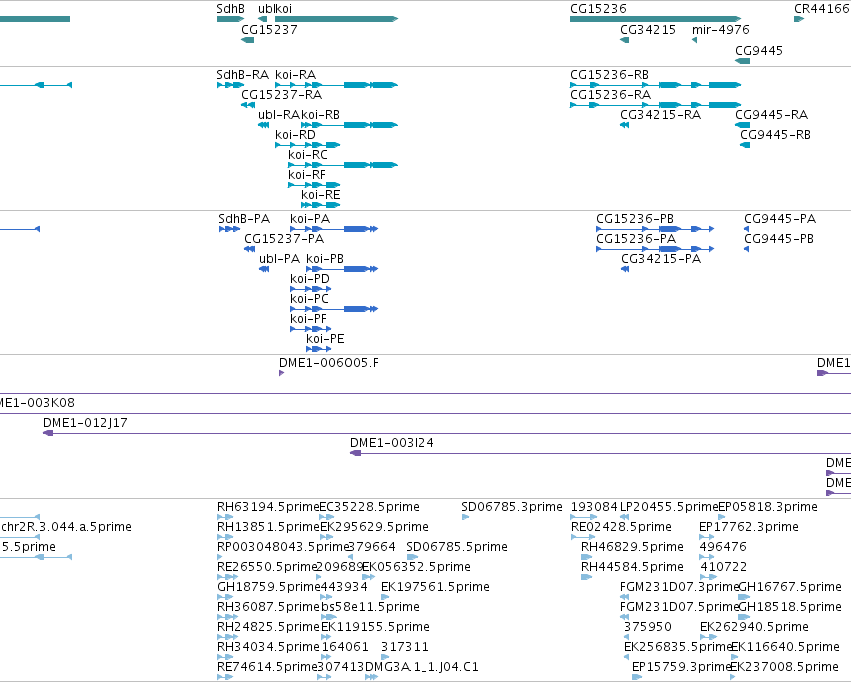
Task: Click the koi-RF transcript label
Action: pos(307,175)
